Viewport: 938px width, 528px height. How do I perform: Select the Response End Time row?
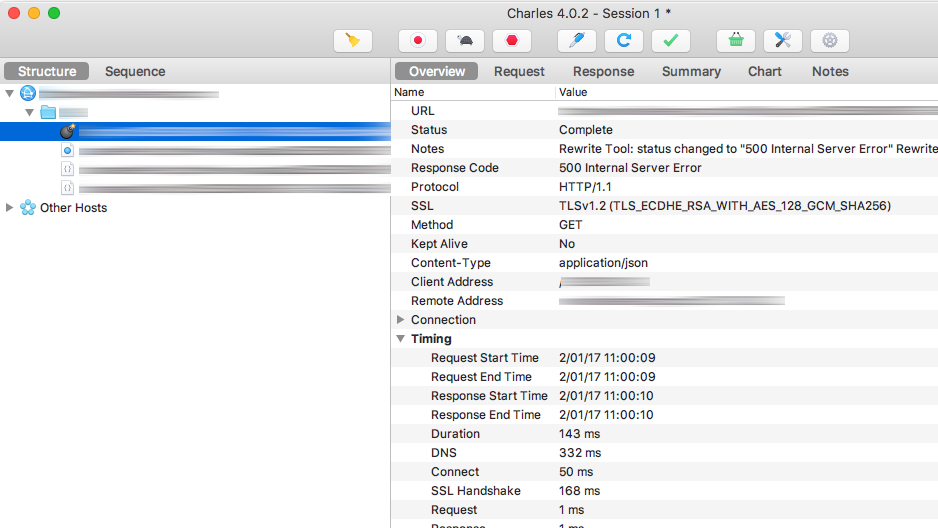pyautogui.click(x=665, y=415)
